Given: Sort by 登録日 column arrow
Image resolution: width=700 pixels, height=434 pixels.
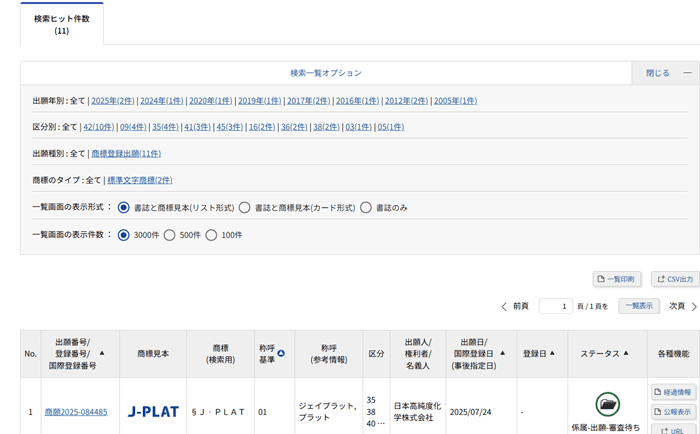Looking at the screenshot, I should click(551, 353).
